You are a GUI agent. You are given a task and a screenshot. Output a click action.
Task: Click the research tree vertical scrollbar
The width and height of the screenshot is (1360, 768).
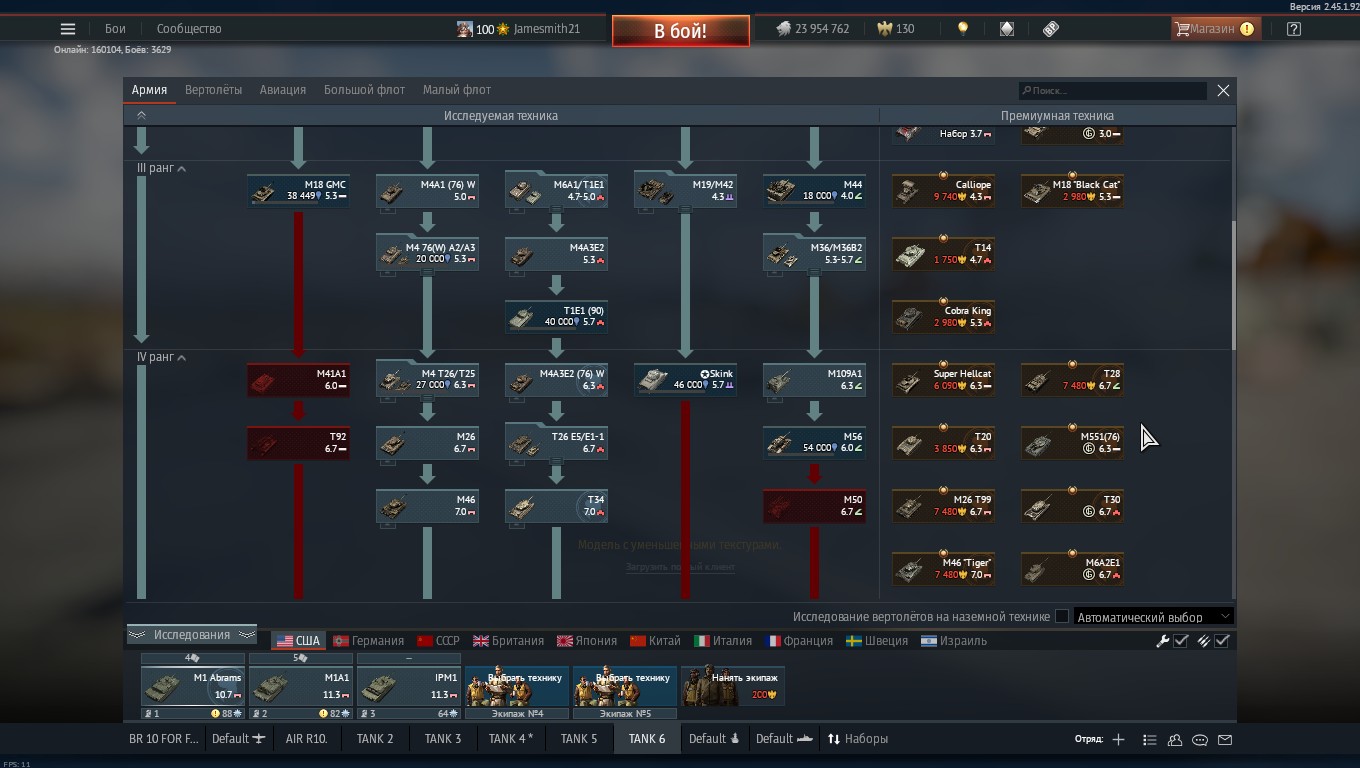1234,285
